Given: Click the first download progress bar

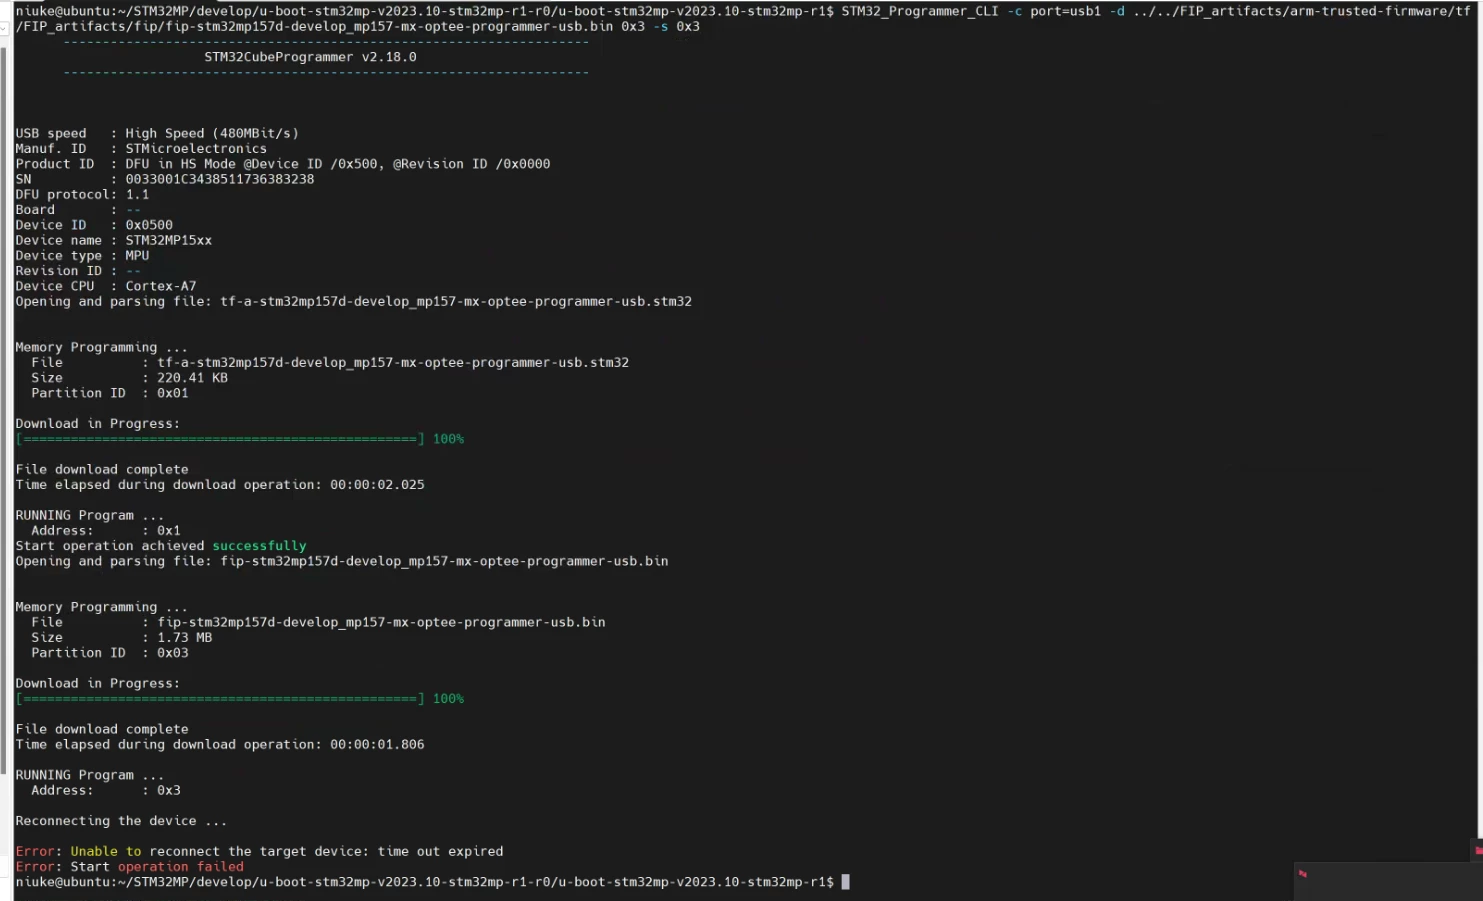Looking at the screenshot, I should click(x=220, y=439).
